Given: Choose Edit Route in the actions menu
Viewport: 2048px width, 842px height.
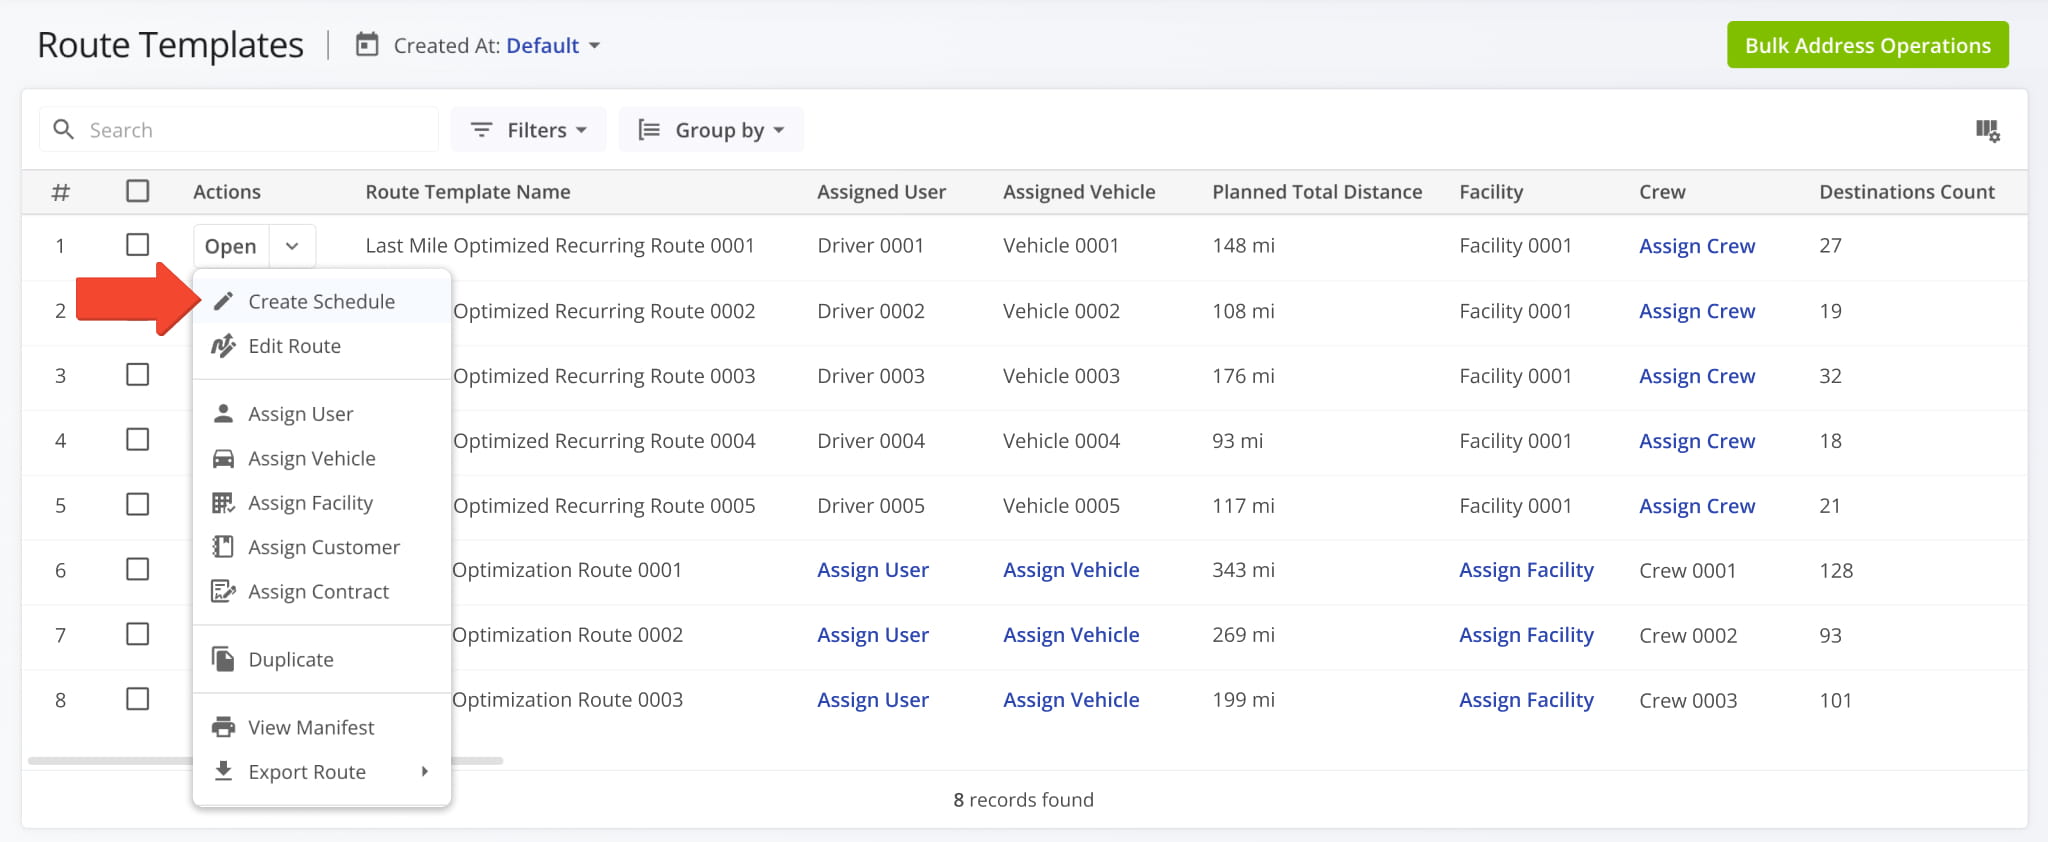Looking at the screenshot, I should 322,346.
